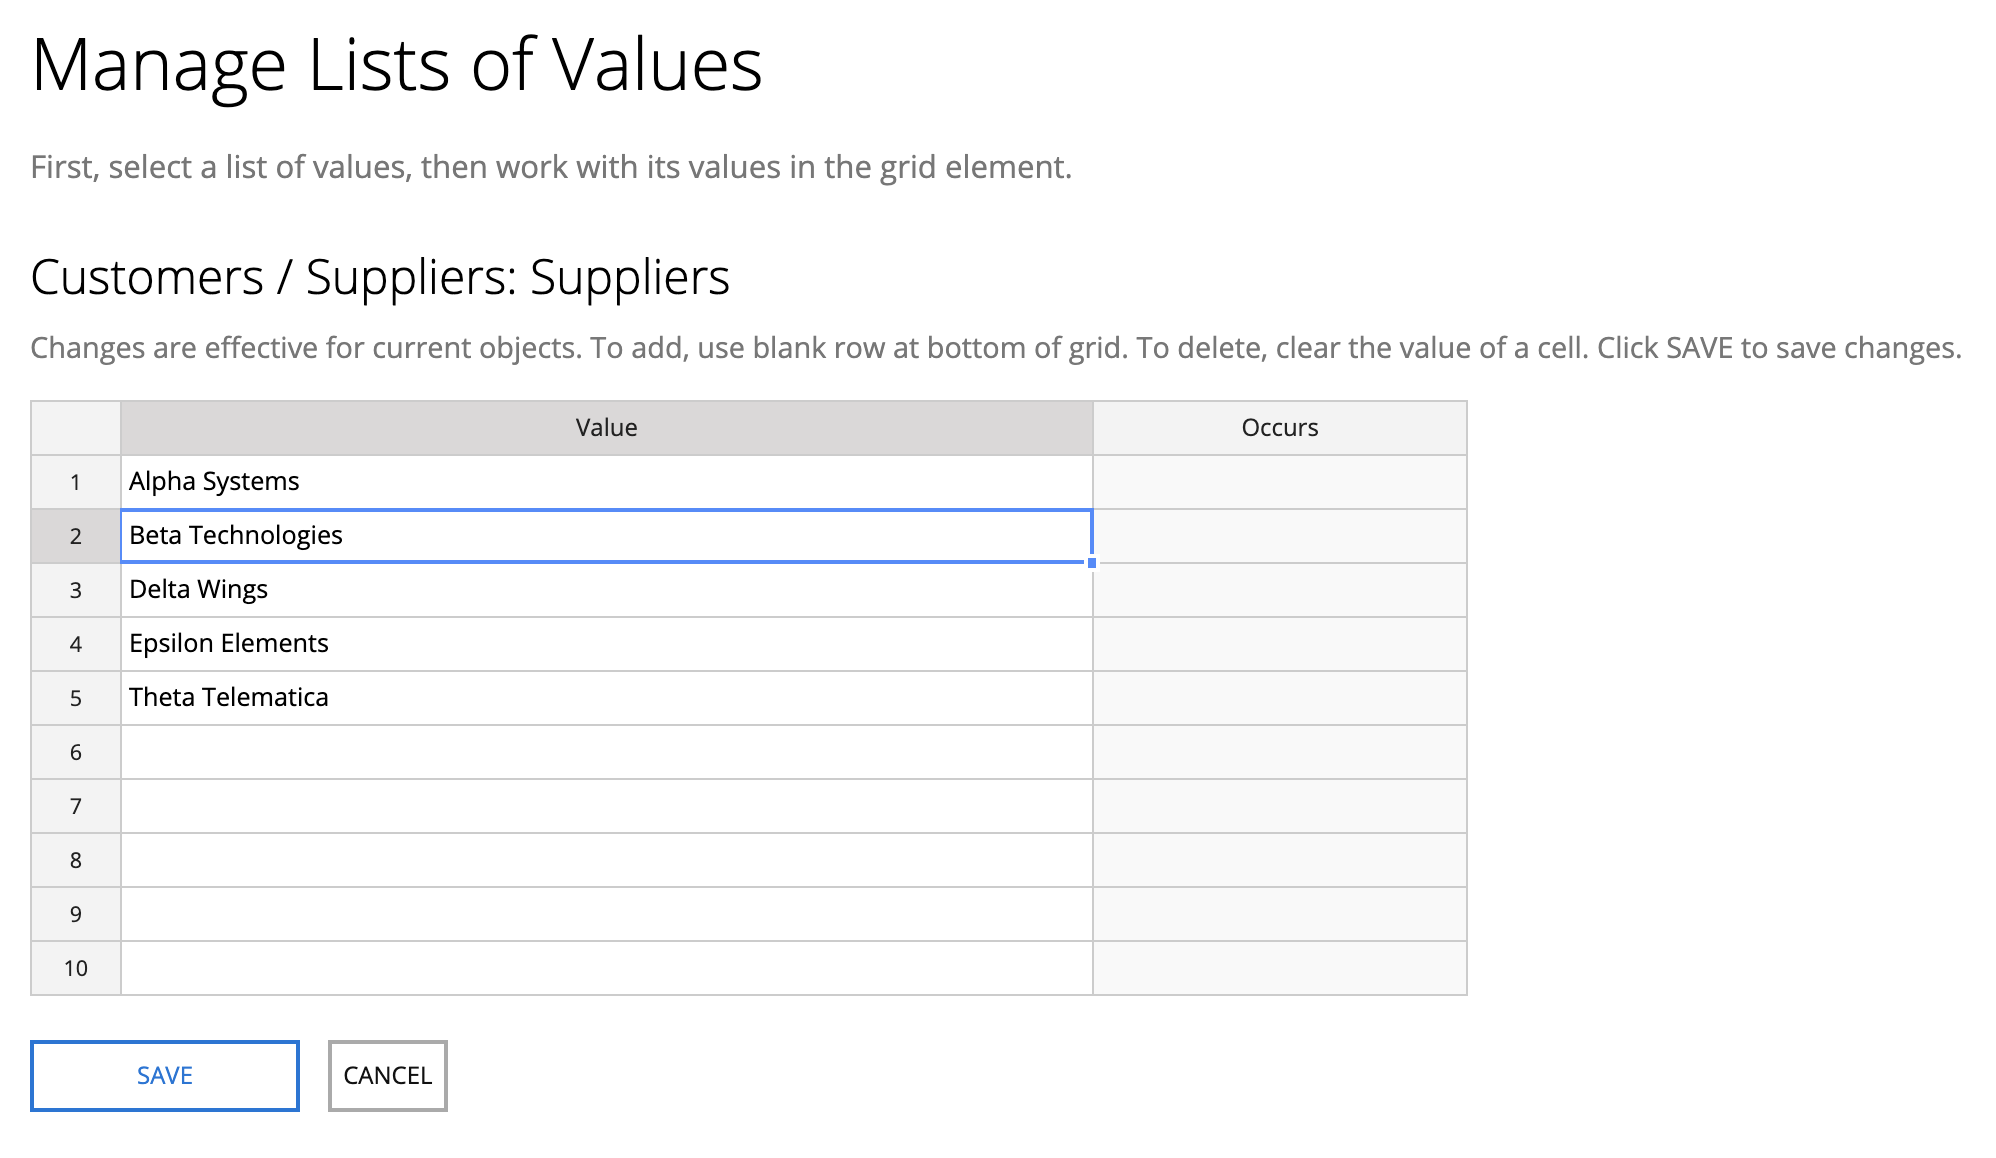Select the Beta Technologies cell
1996x1158 pixels.
[x=606, y=536]
